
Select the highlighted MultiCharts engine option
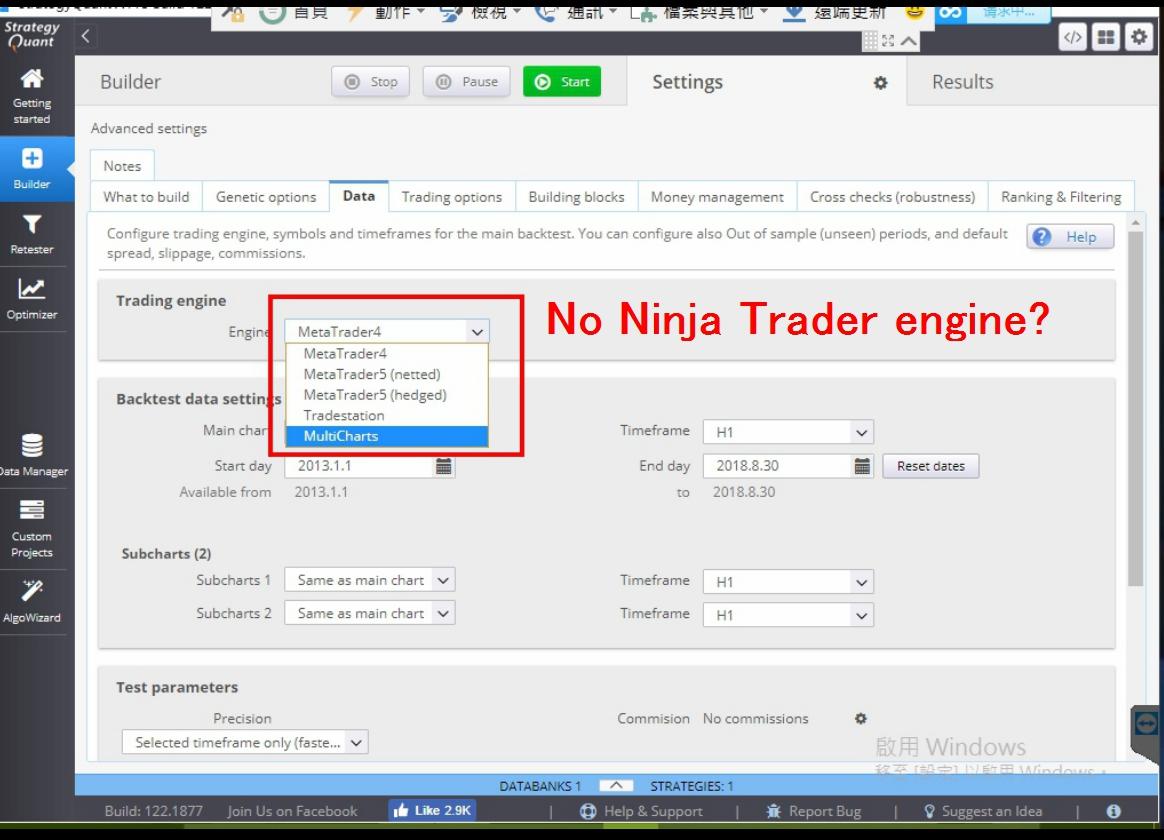point(387,436)
